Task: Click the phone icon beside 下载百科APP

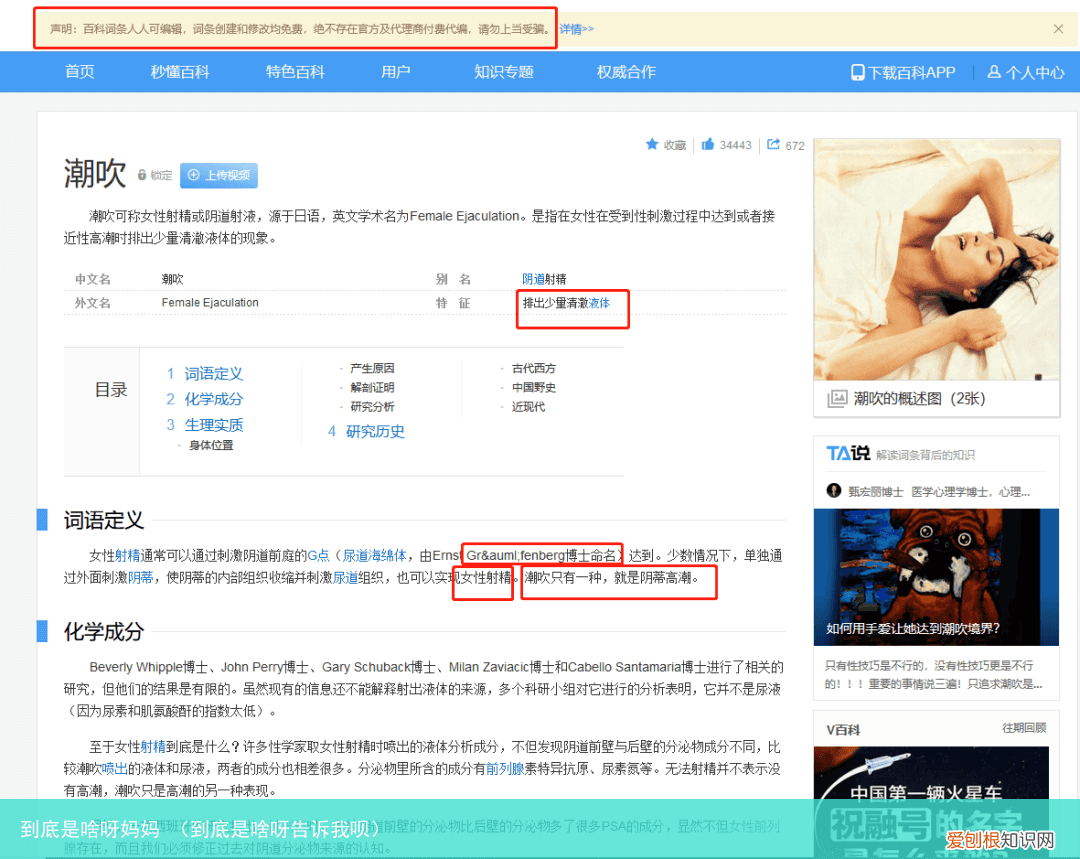Action: coord(858,72)
